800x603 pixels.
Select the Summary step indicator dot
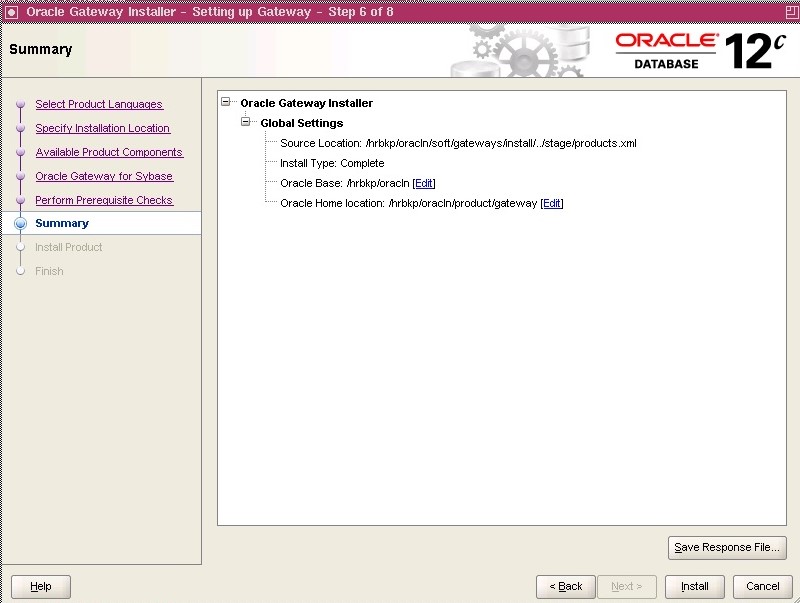click(x=22, y=224)
